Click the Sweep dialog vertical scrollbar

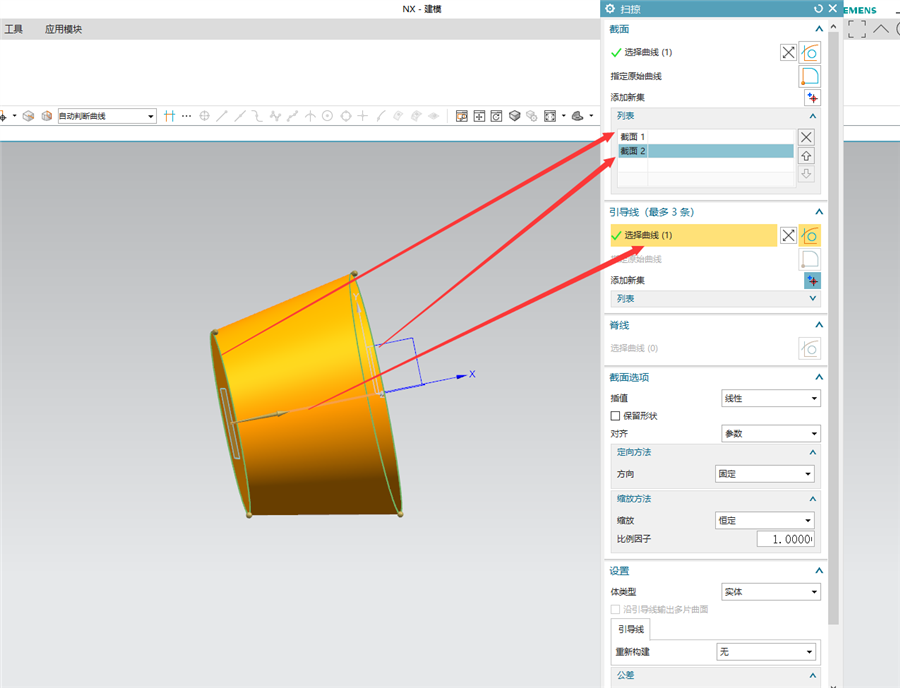[833, 327]
